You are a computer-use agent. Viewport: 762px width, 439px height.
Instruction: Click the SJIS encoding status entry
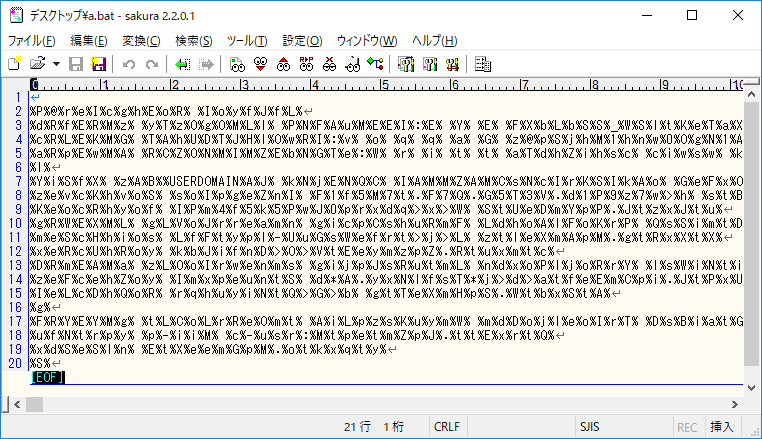pos(589,427)
